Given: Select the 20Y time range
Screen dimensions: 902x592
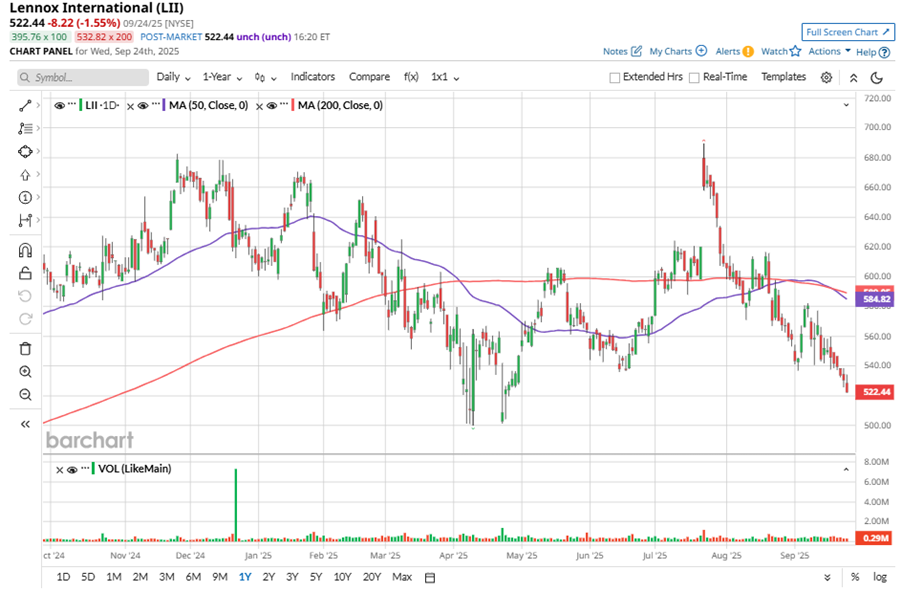Looking at the screenshot, I should [x=372, y=576].
